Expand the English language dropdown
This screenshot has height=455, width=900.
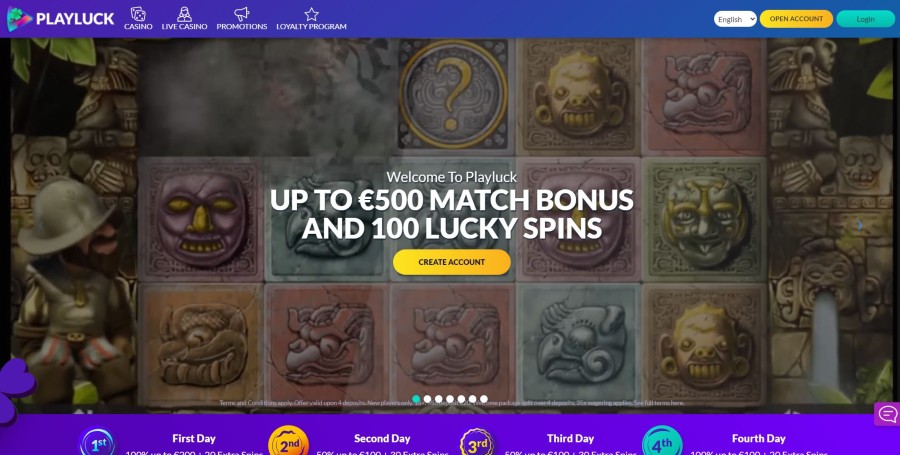pyautogui.click(x=735, y=19)
